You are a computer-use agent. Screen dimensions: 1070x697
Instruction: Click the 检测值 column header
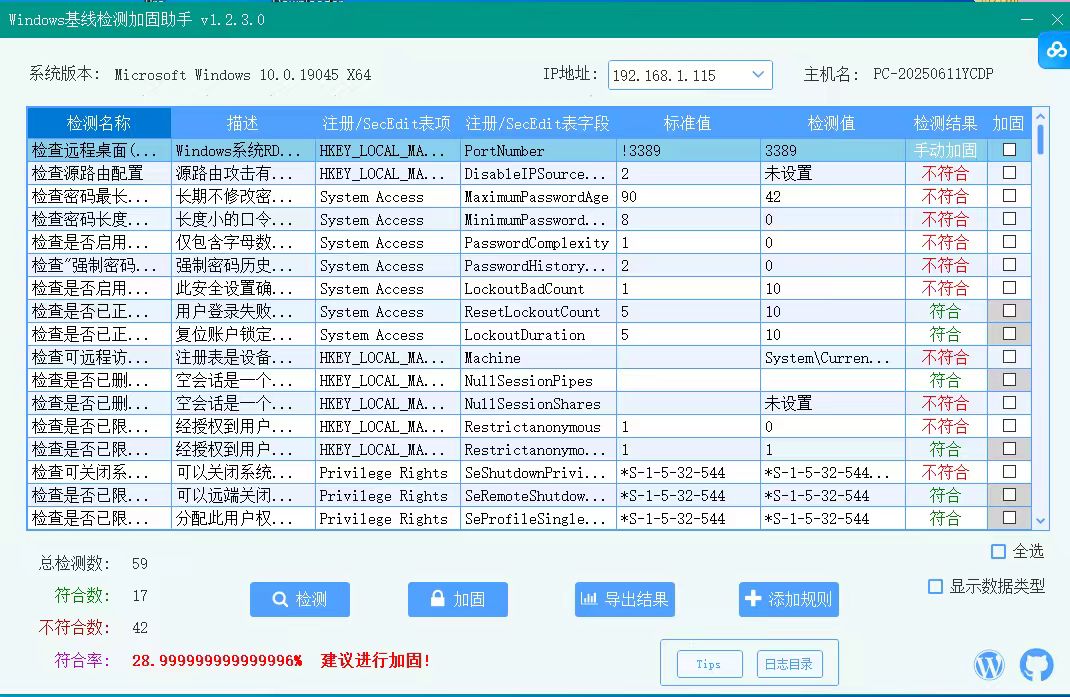click(832, 123)
